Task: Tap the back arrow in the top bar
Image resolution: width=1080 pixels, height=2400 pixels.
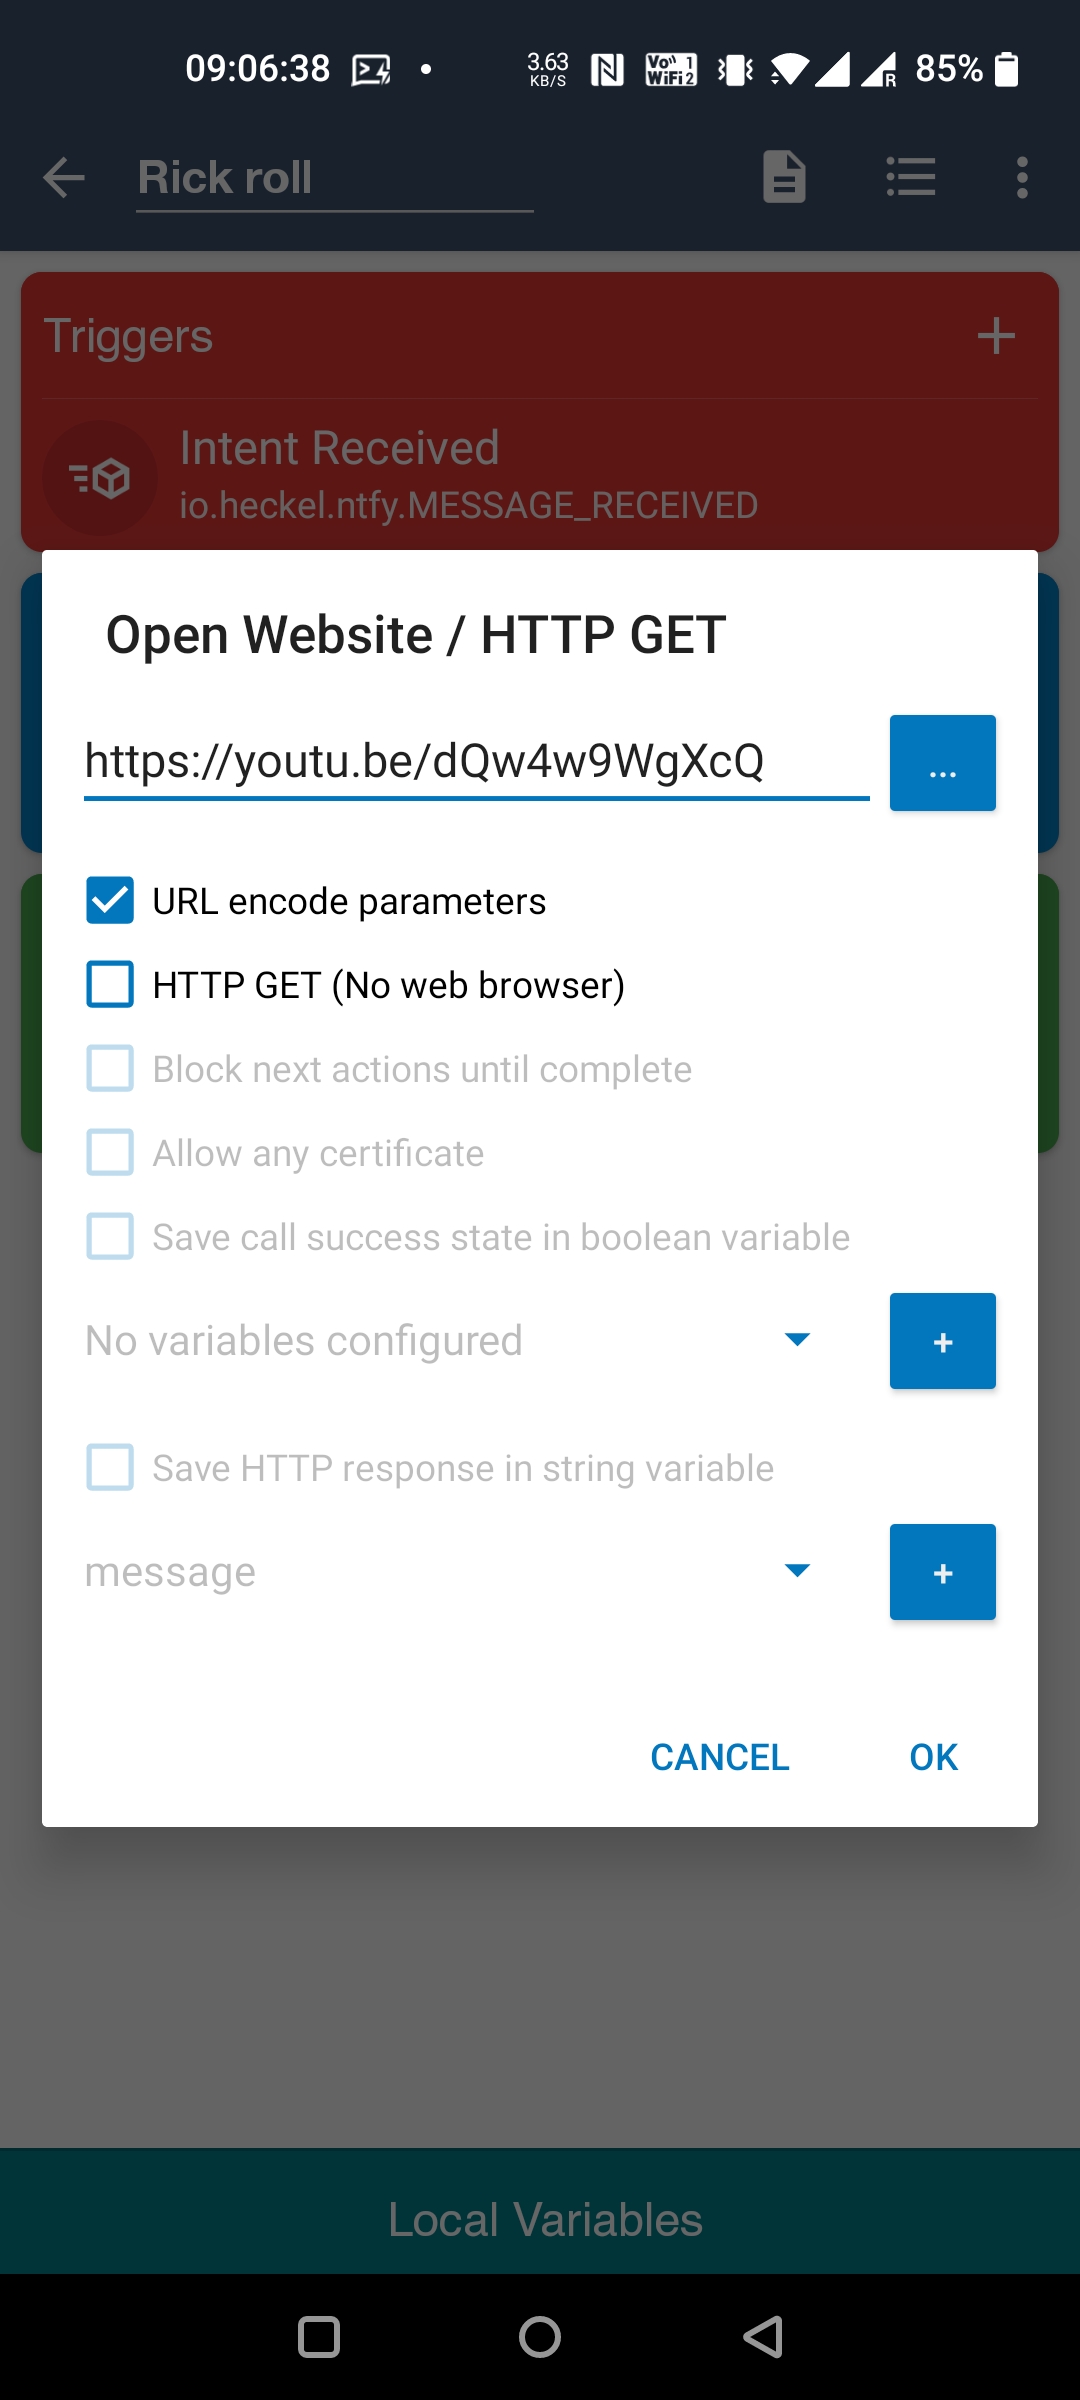Action: point(64,178)
